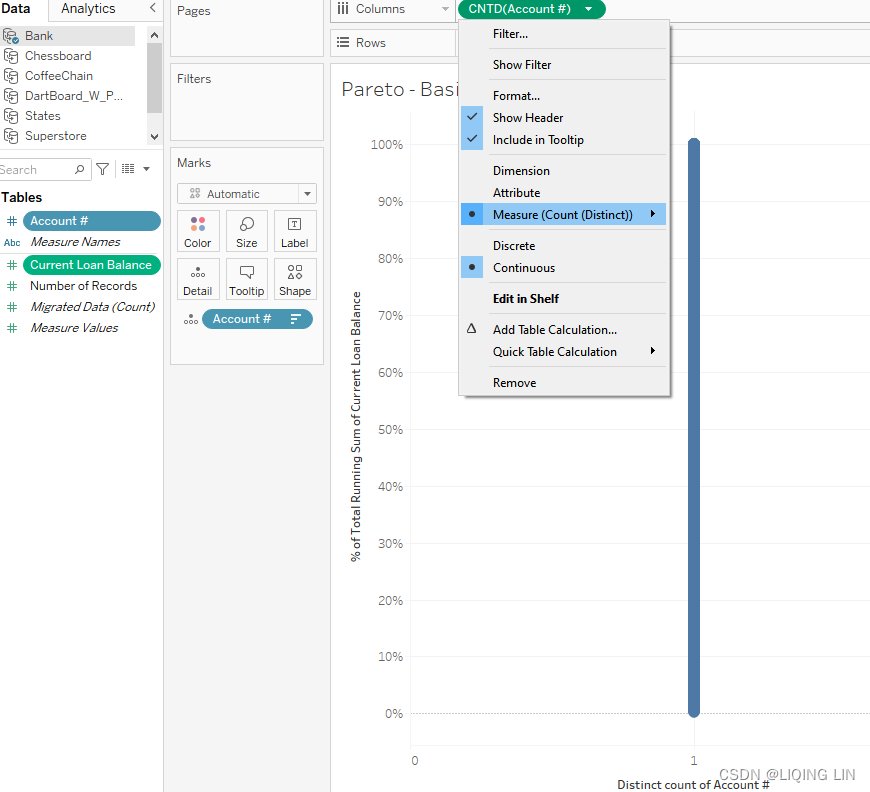Click the data source list up arrow

[x=154, y=35]
